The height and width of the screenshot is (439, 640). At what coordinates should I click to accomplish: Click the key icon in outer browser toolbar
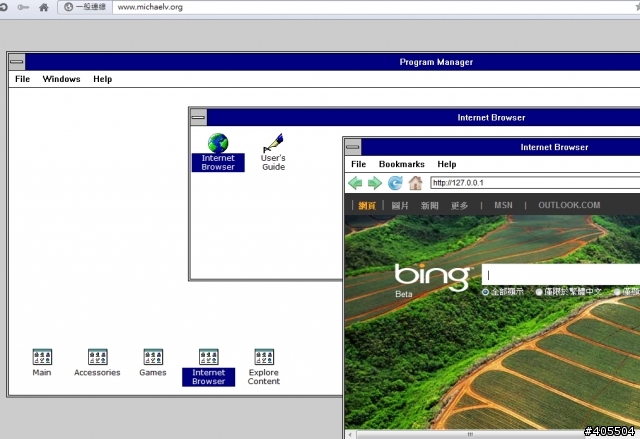pyautogui.click(x=23, y=7)
